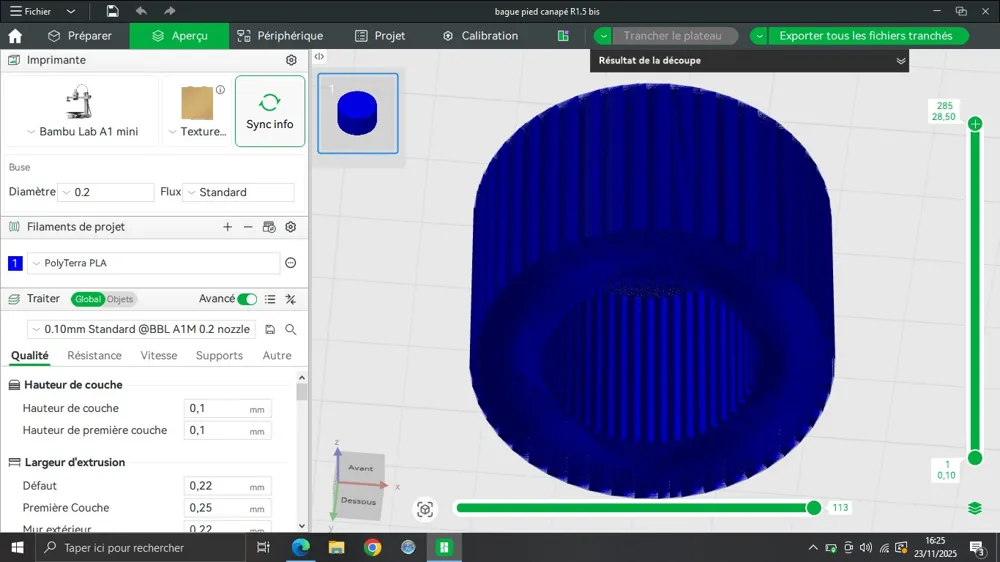
Task: Click the settings list icon next to Avancé
Action: (270, 299)
